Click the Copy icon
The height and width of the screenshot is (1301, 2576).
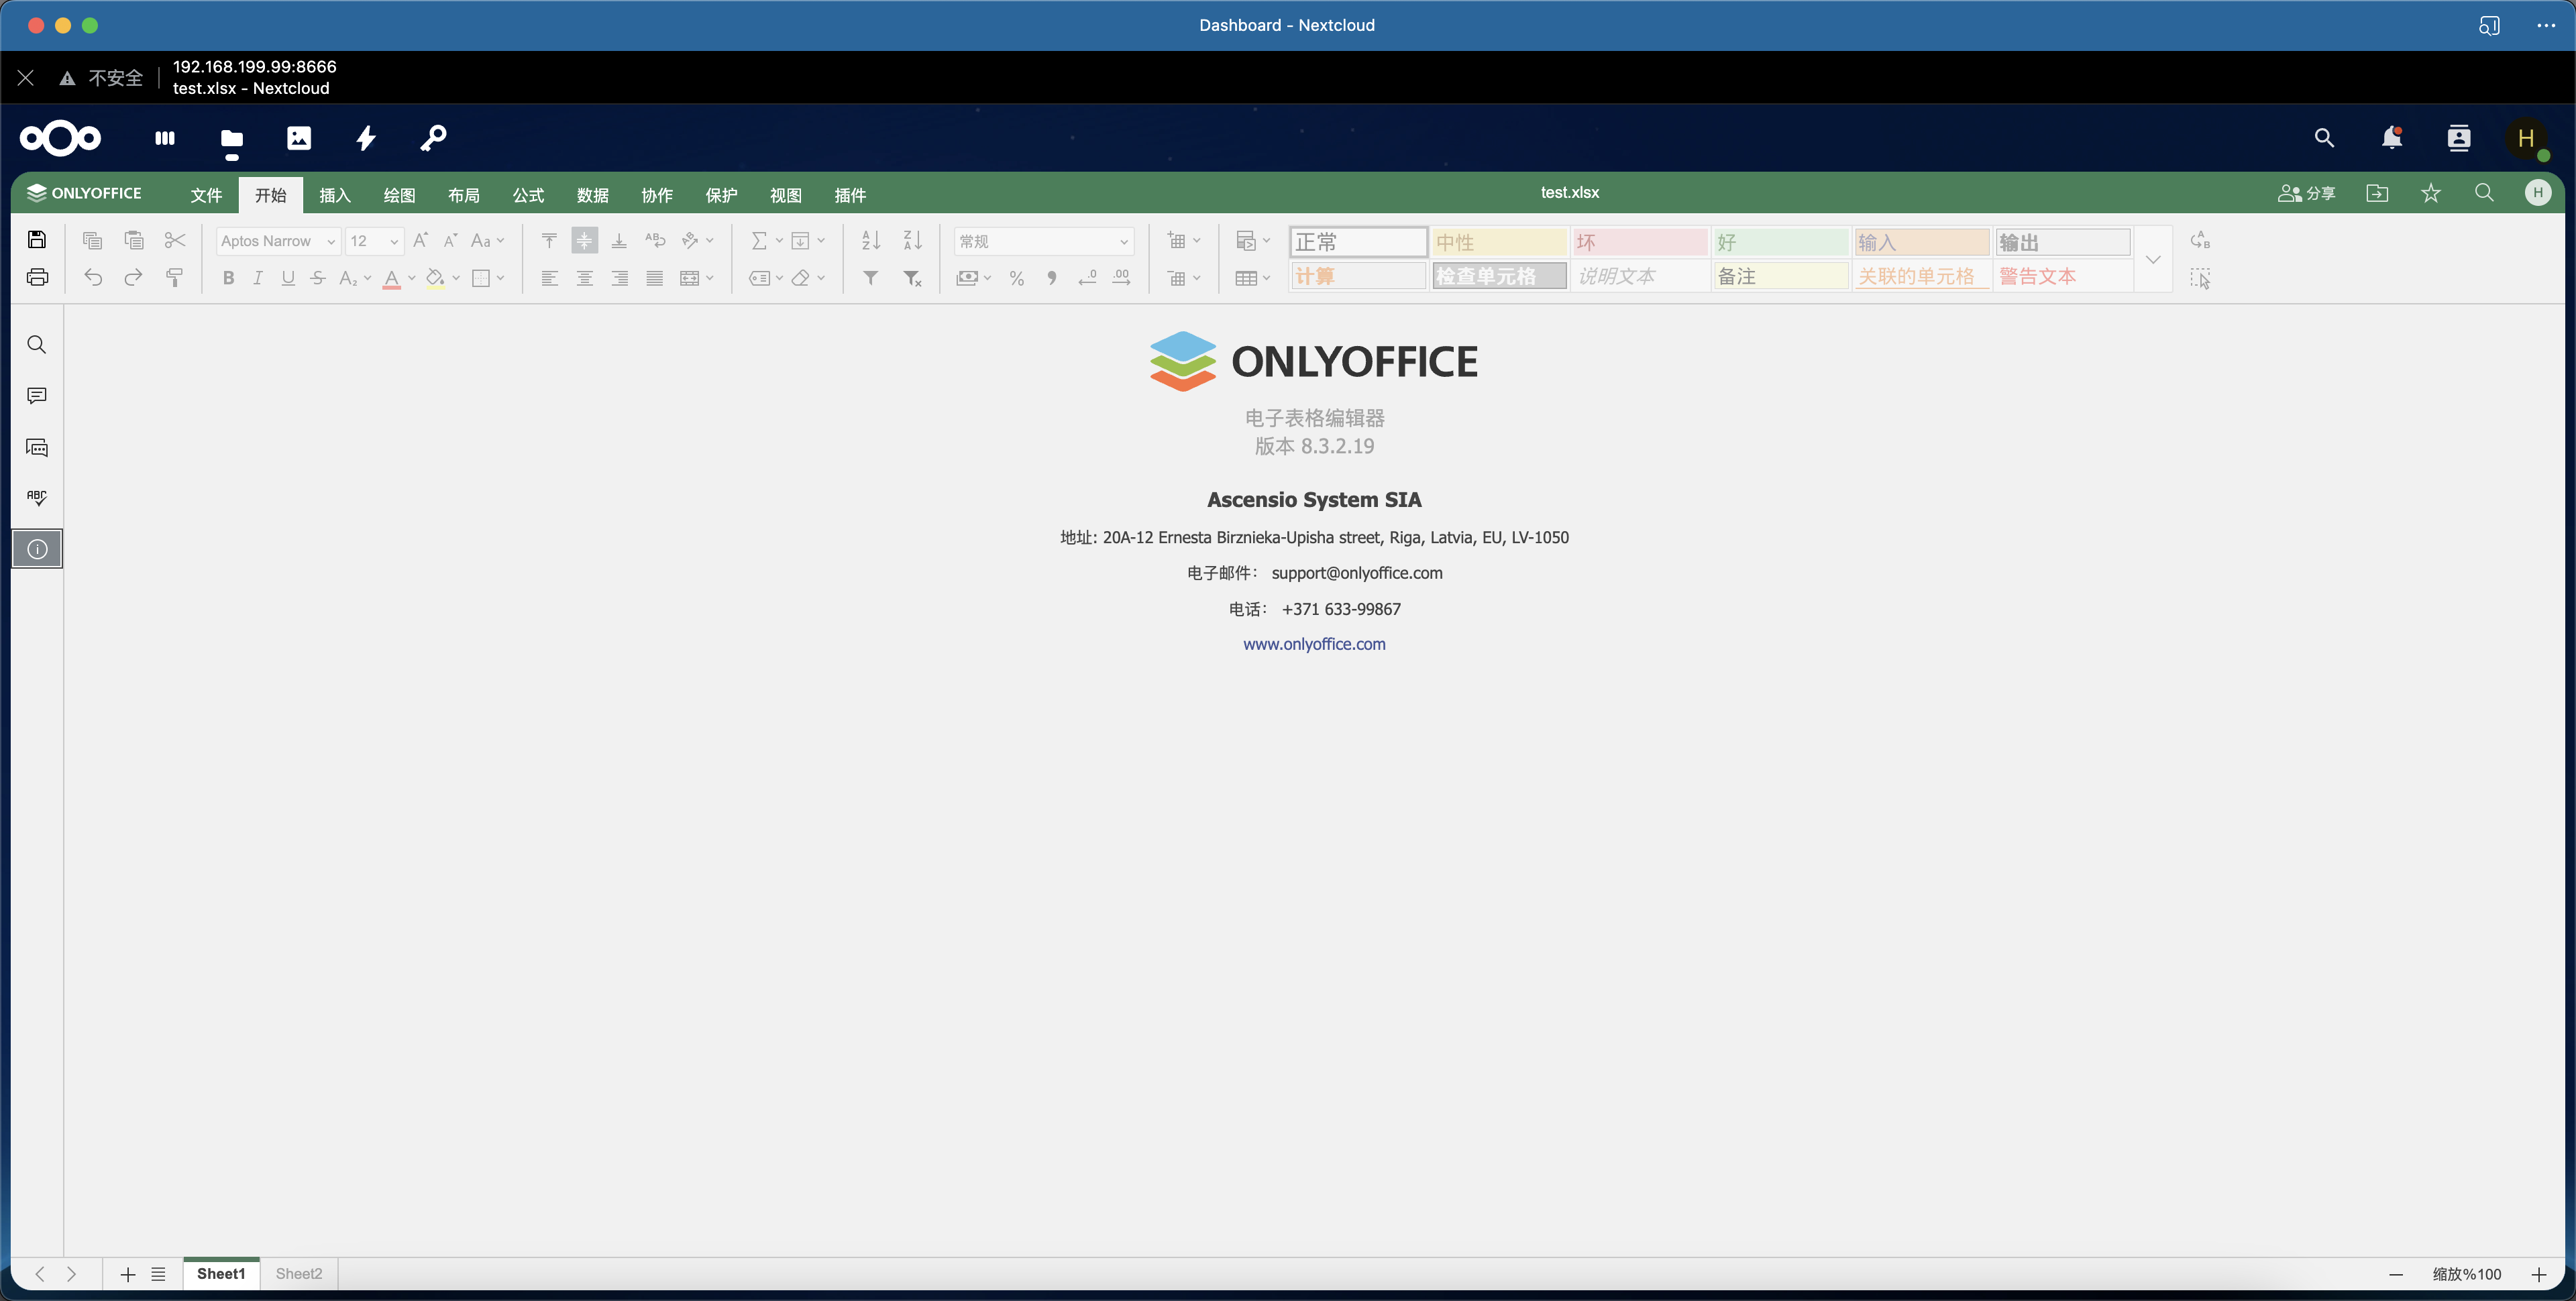point(92,240)
